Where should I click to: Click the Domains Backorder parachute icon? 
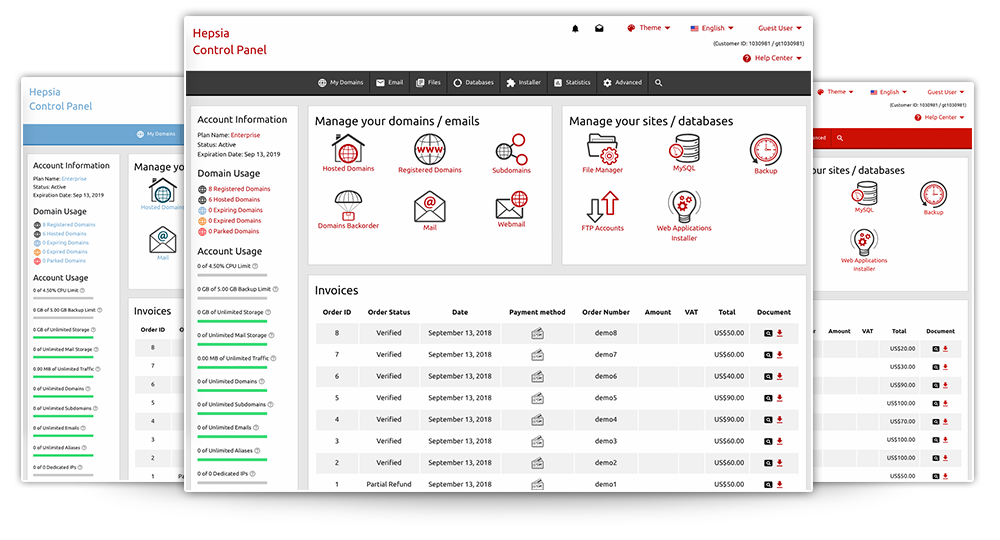[x=348, y=207]
